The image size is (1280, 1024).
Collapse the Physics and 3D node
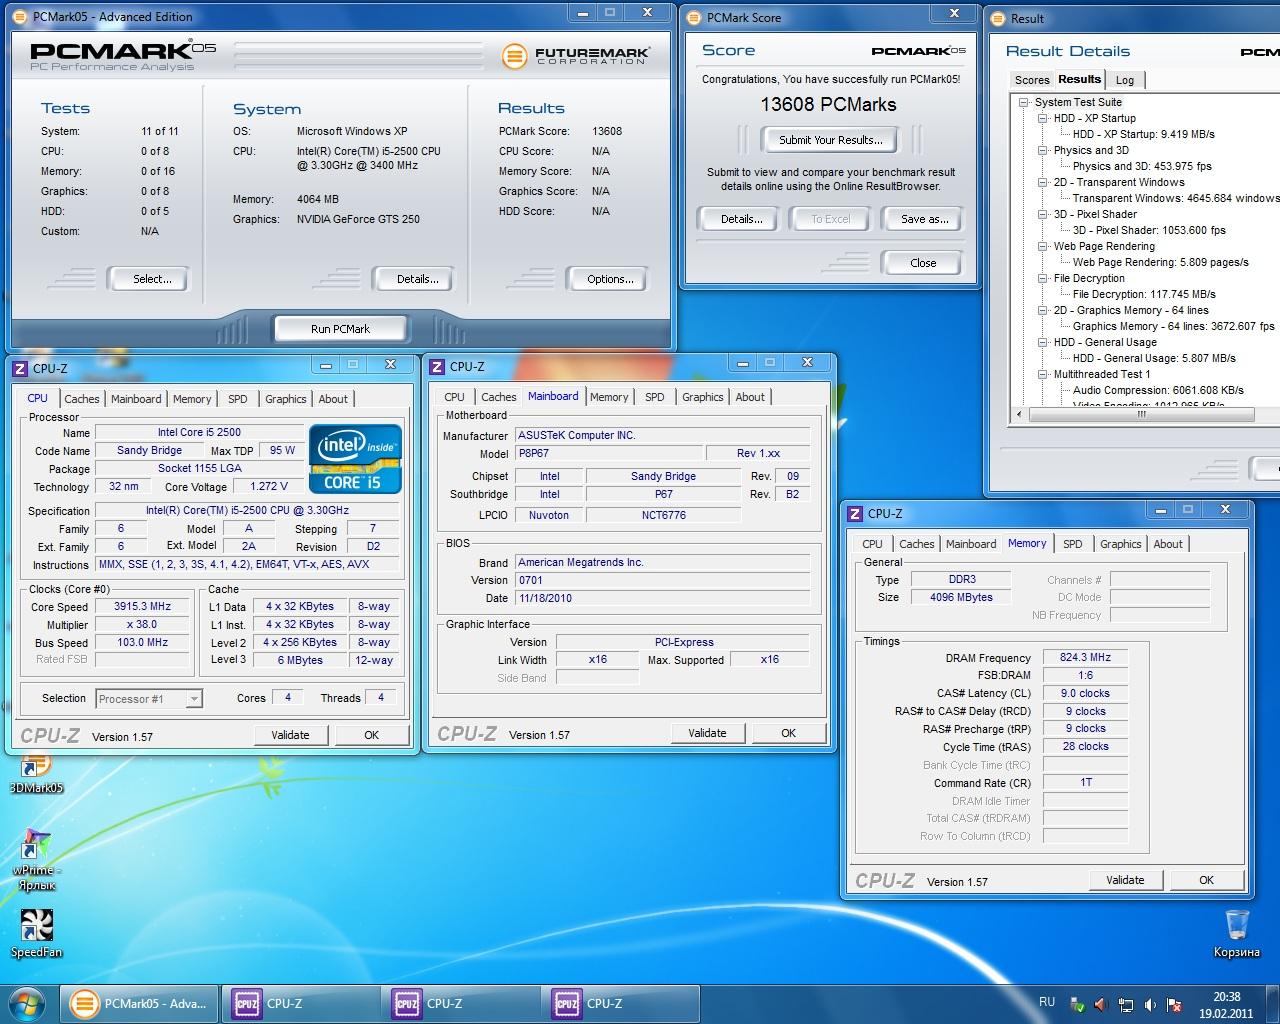tap(1043, 150)
